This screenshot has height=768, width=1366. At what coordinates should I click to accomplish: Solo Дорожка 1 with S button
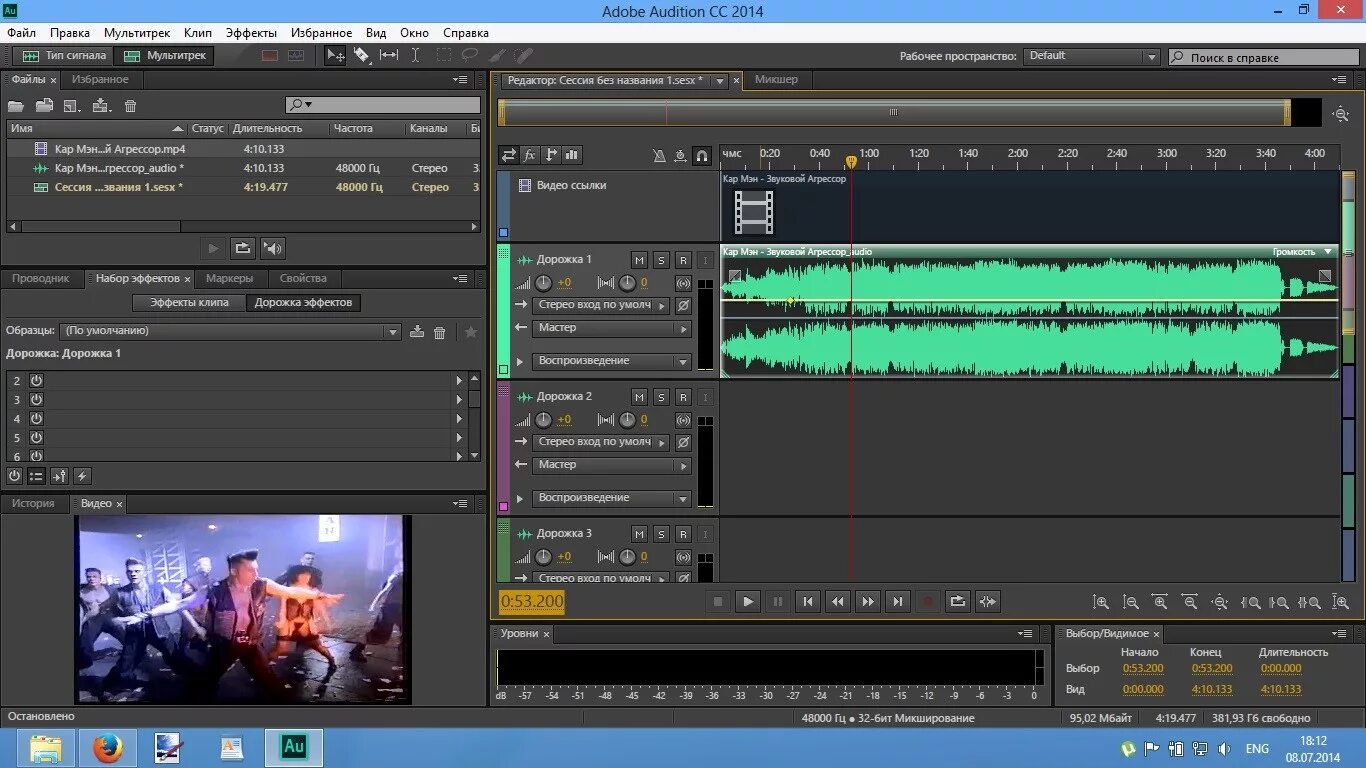tap(661, 260)
